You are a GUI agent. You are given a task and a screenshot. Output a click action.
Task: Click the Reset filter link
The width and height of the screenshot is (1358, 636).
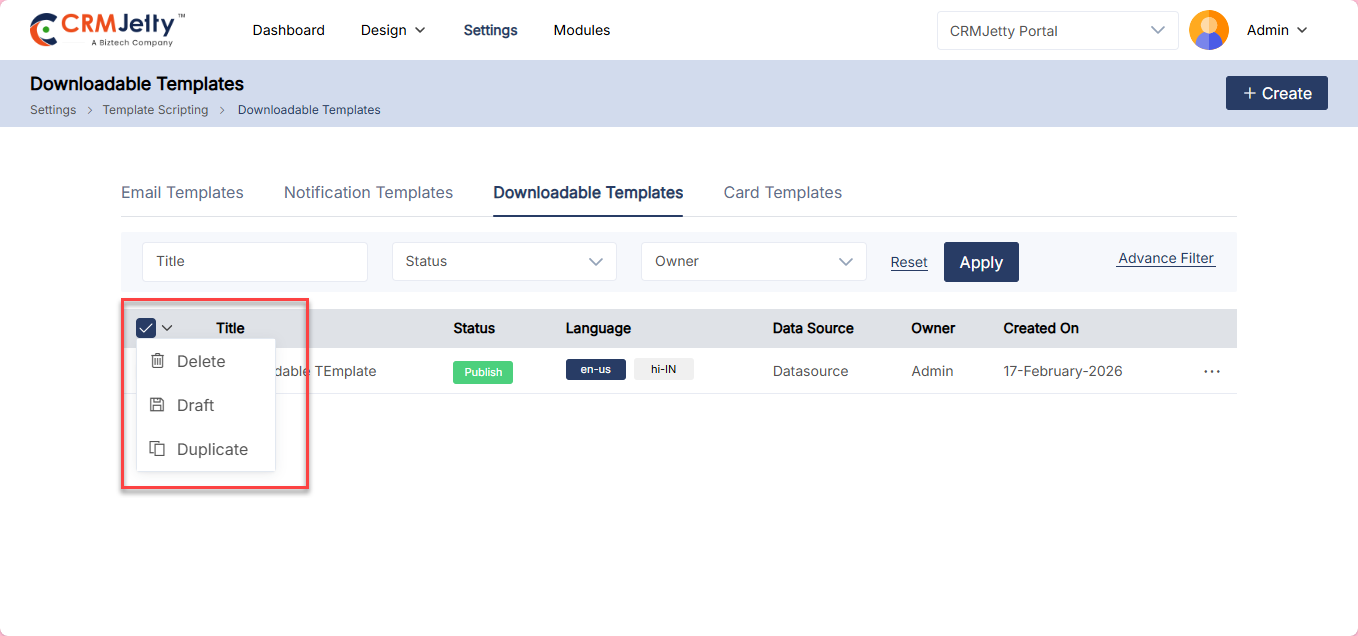click(909, 262)
